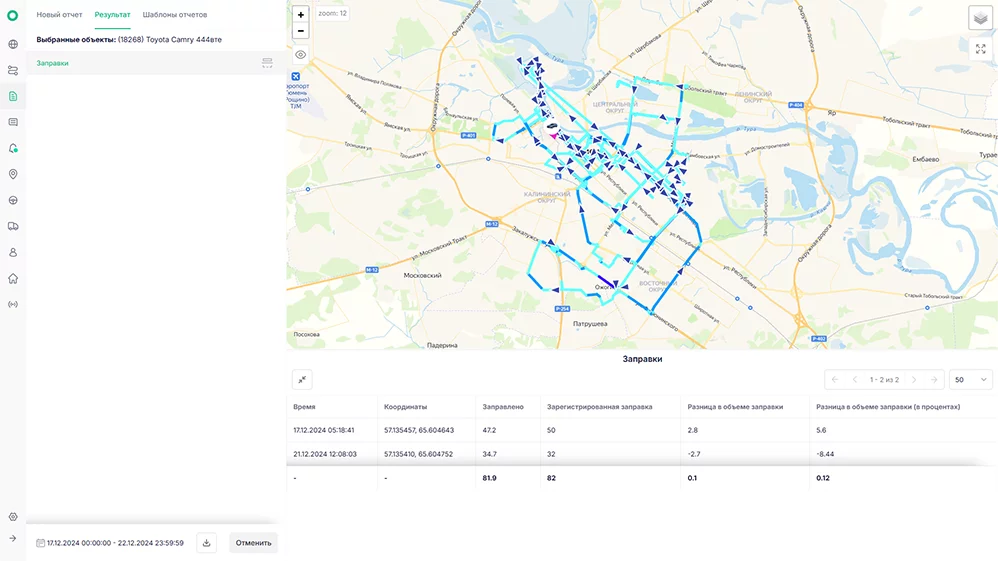Image resolution: width=998 pixels, height=561 pixels.
Task: Click the page indicator 1 - 2 из 2
Action: pos(885,380)
